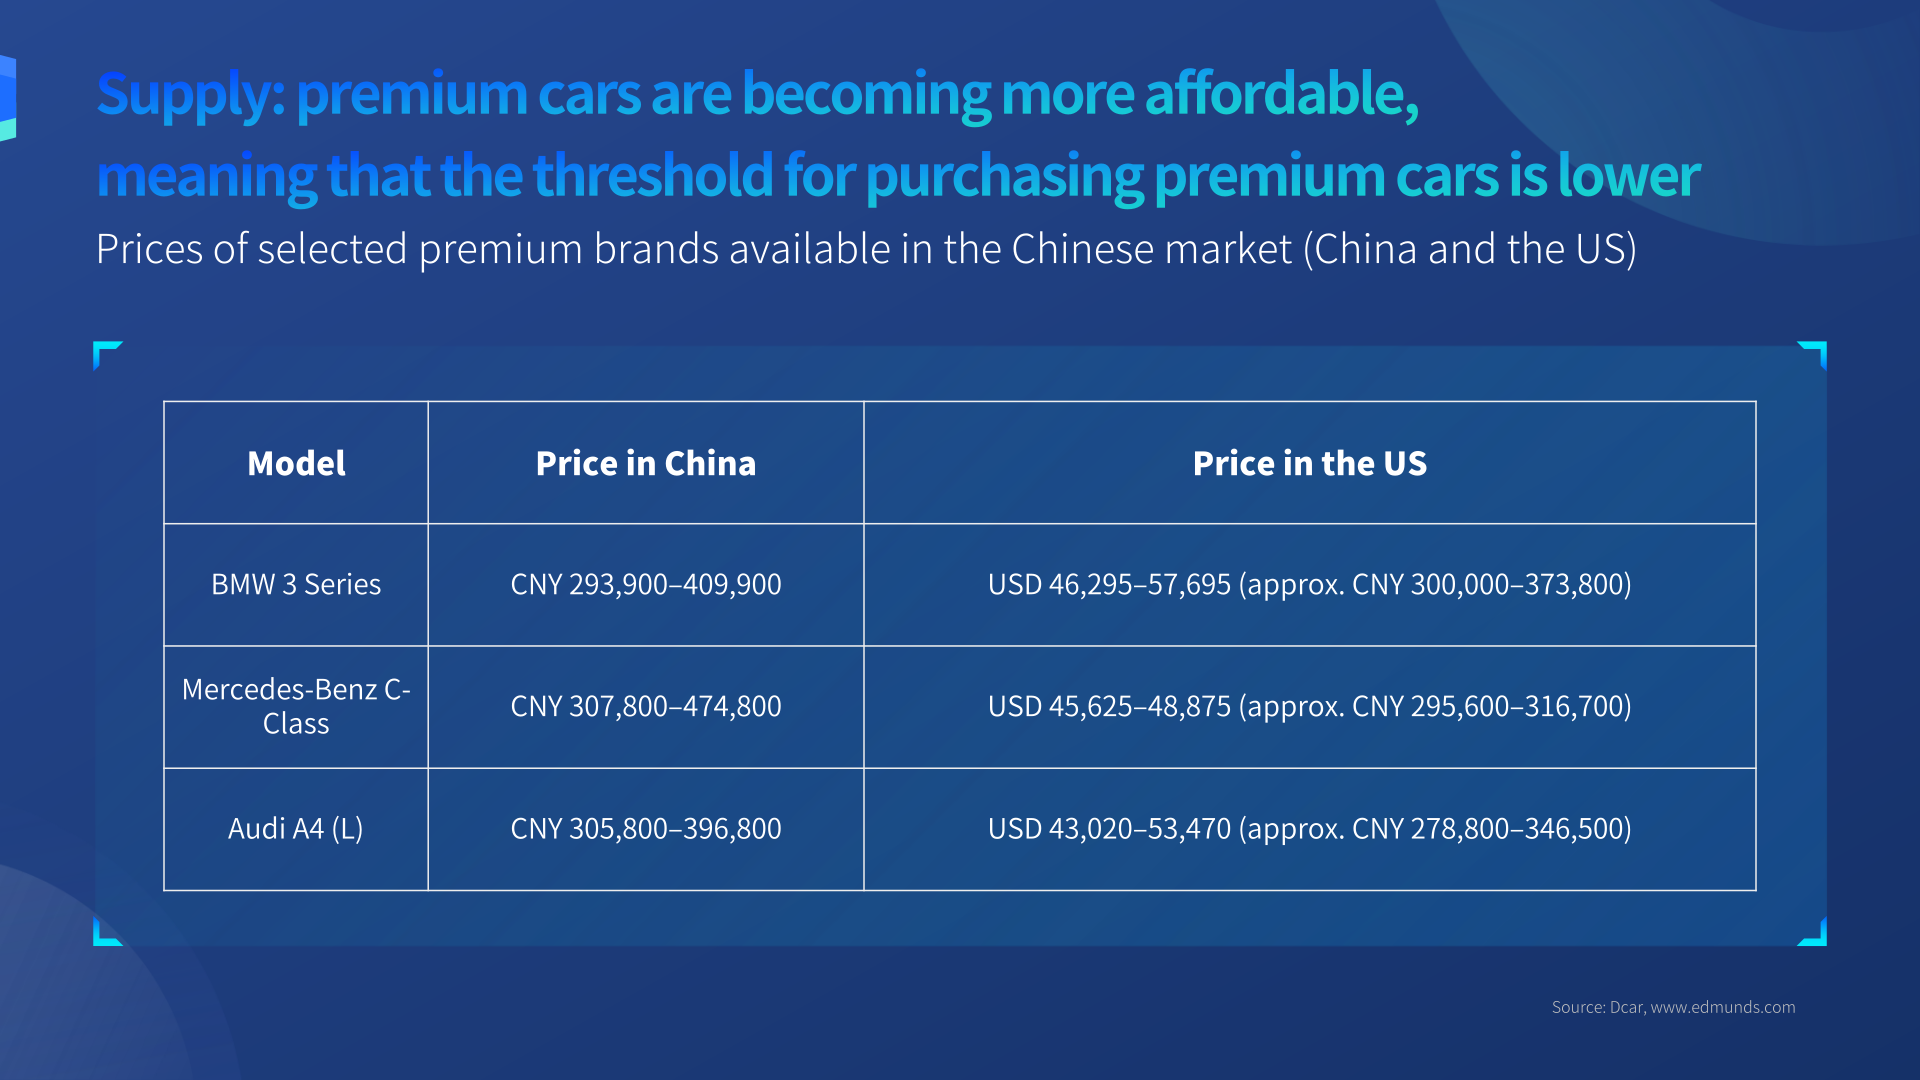
Task: Click the bottom-left cyan corner bracket
Action: pos(105,933)
